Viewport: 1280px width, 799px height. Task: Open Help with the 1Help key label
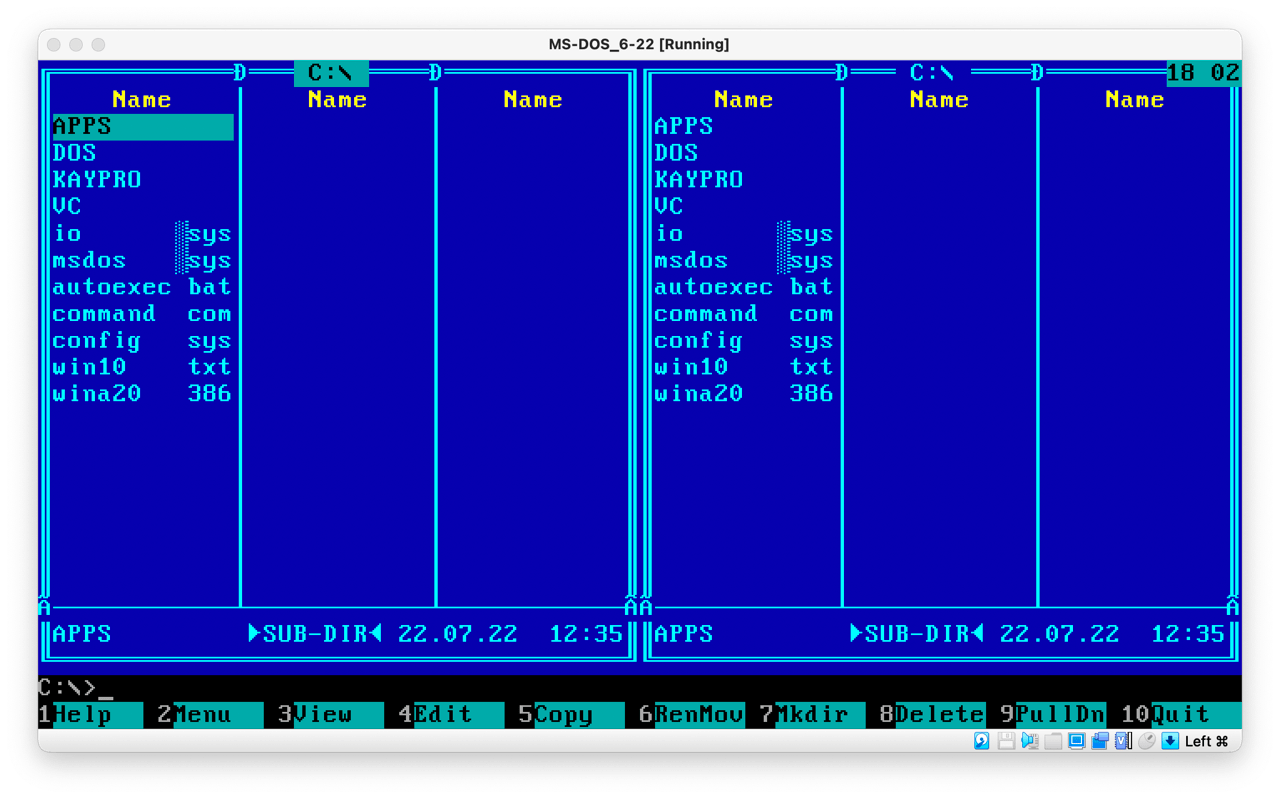91,715
